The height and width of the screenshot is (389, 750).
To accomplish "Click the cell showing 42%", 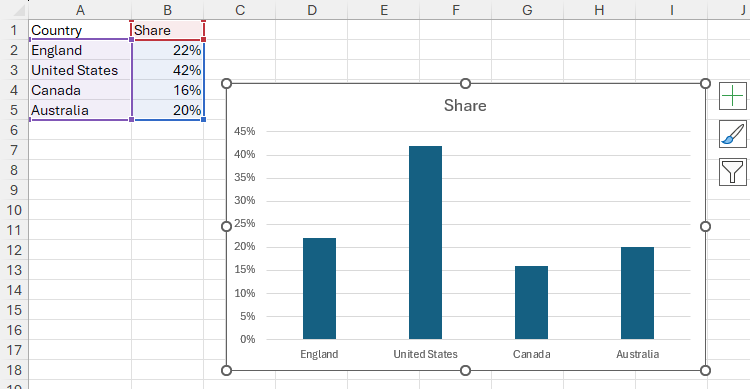I will click(x=167, y=70).
